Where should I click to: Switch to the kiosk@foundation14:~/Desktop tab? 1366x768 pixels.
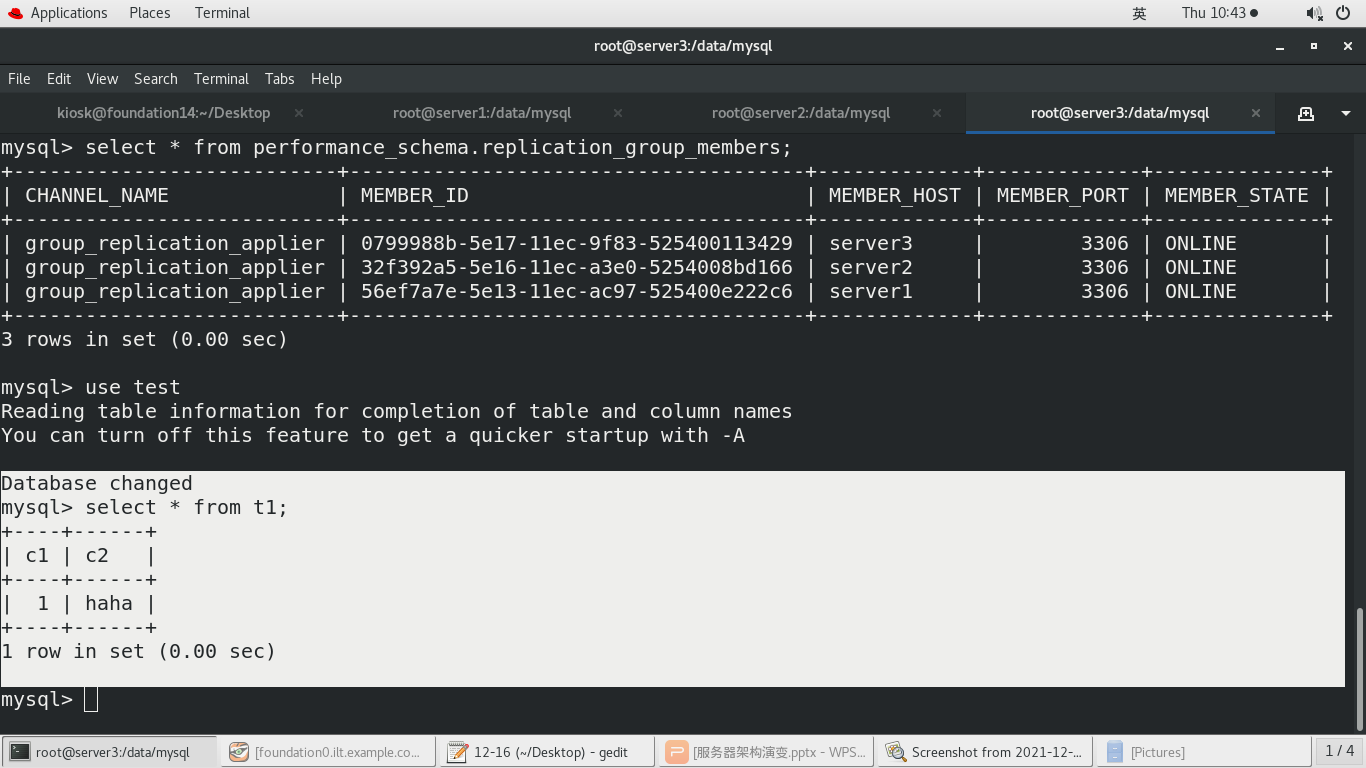coord(163,113)
